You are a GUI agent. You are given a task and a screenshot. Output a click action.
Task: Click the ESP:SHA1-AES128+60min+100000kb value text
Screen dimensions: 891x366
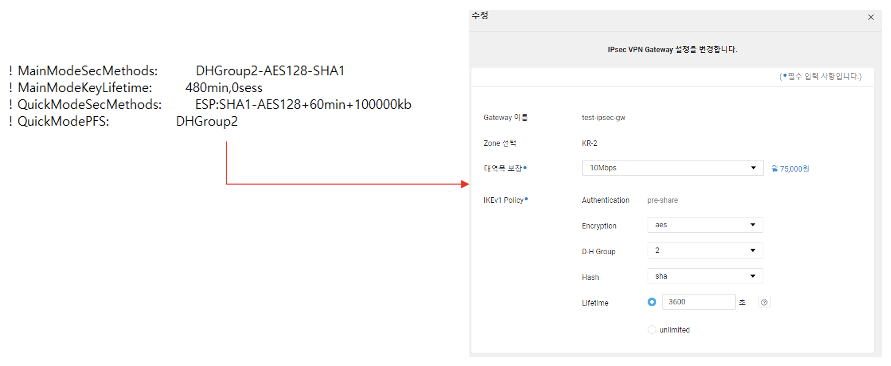303,105
